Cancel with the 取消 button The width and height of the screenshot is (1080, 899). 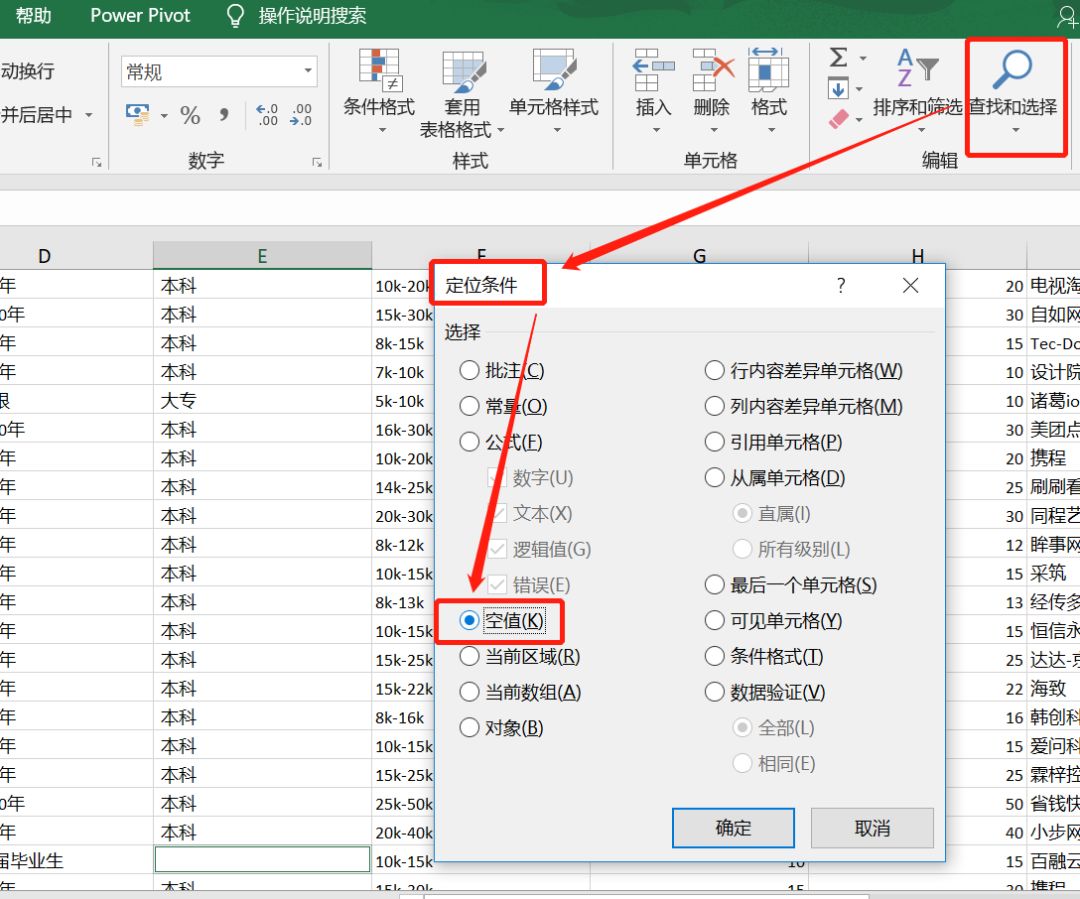[872, 827]
